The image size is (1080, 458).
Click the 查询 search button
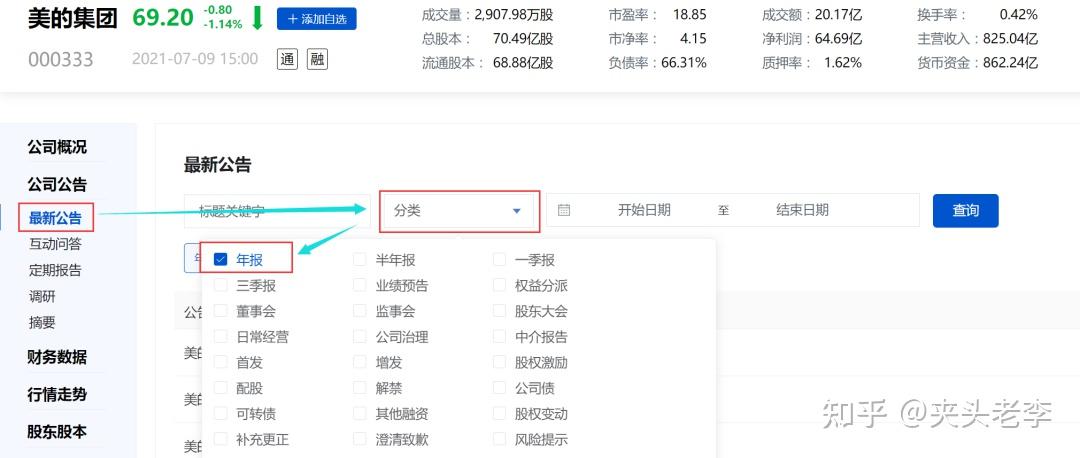(x=965, y=210)
